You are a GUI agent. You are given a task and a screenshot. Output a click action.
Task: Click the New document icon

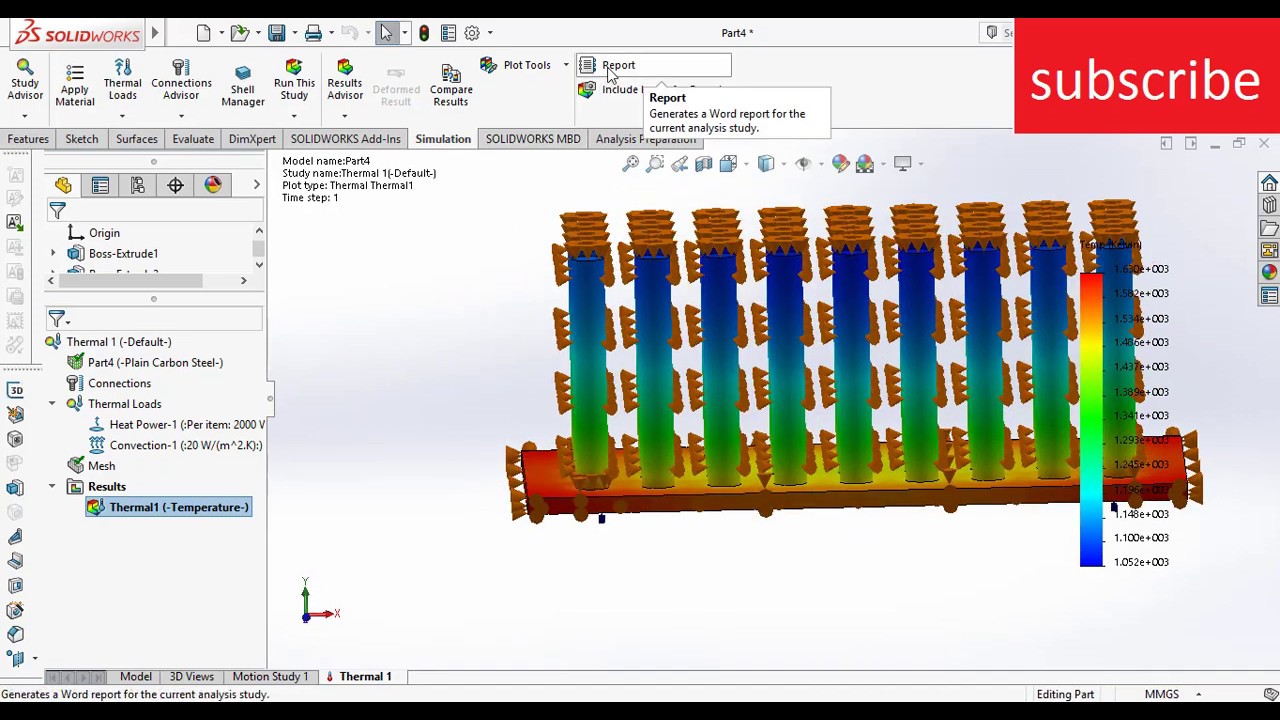point(204,33)
